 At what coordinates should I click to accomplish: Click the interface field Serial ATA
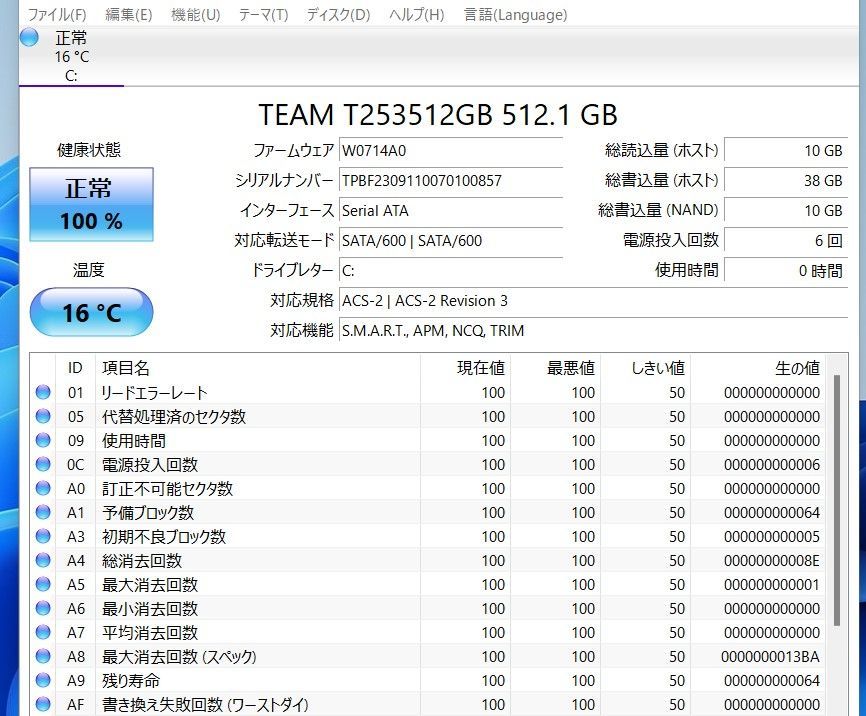pyautogui.click(x=451, y=210)
